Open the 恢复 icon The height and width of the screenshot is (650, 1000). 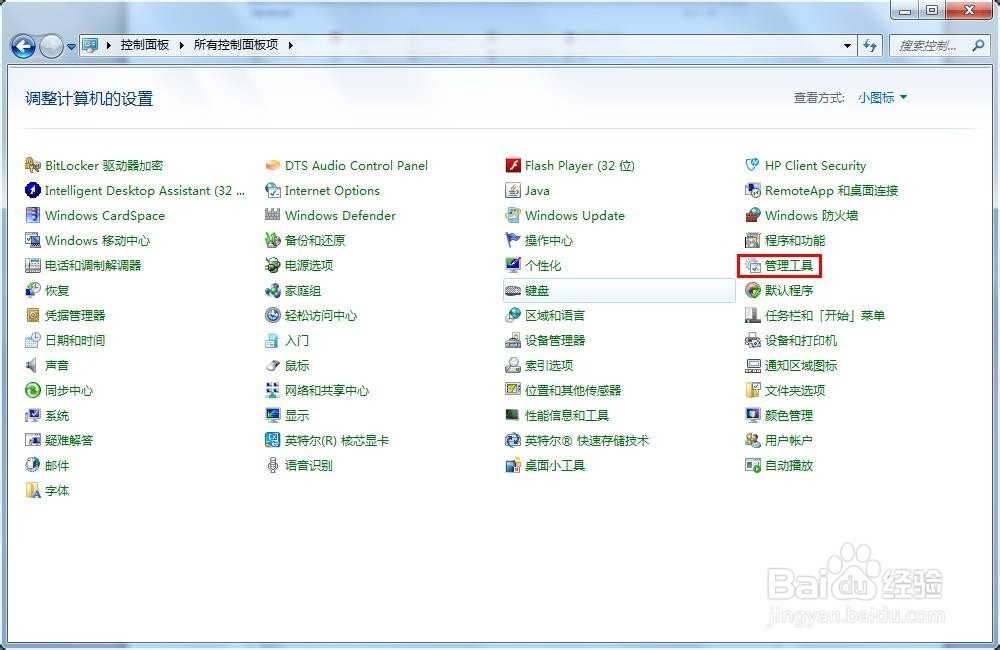coord(33,290)
